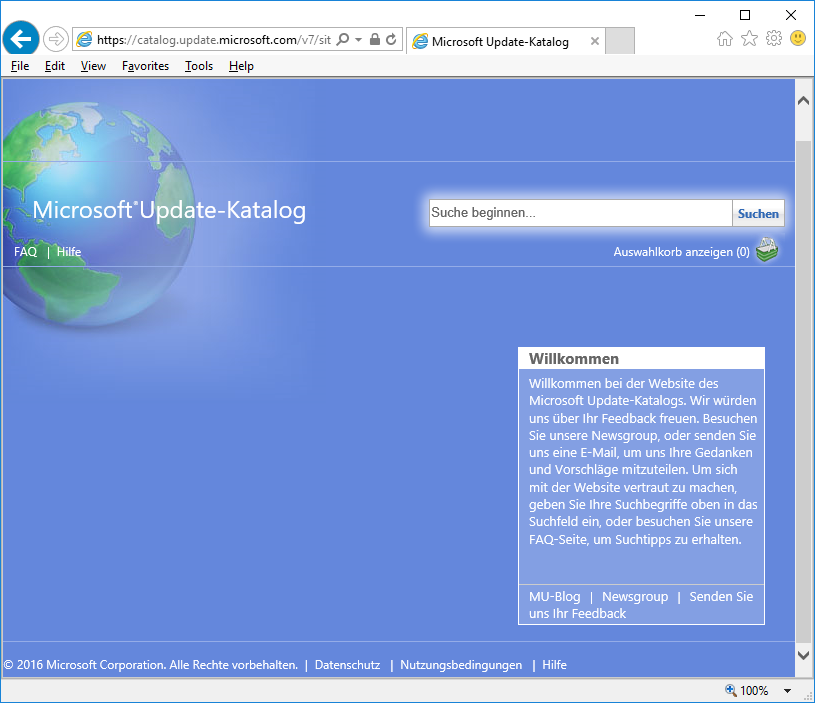Open the FAQ link under the title

coord(25,252)
